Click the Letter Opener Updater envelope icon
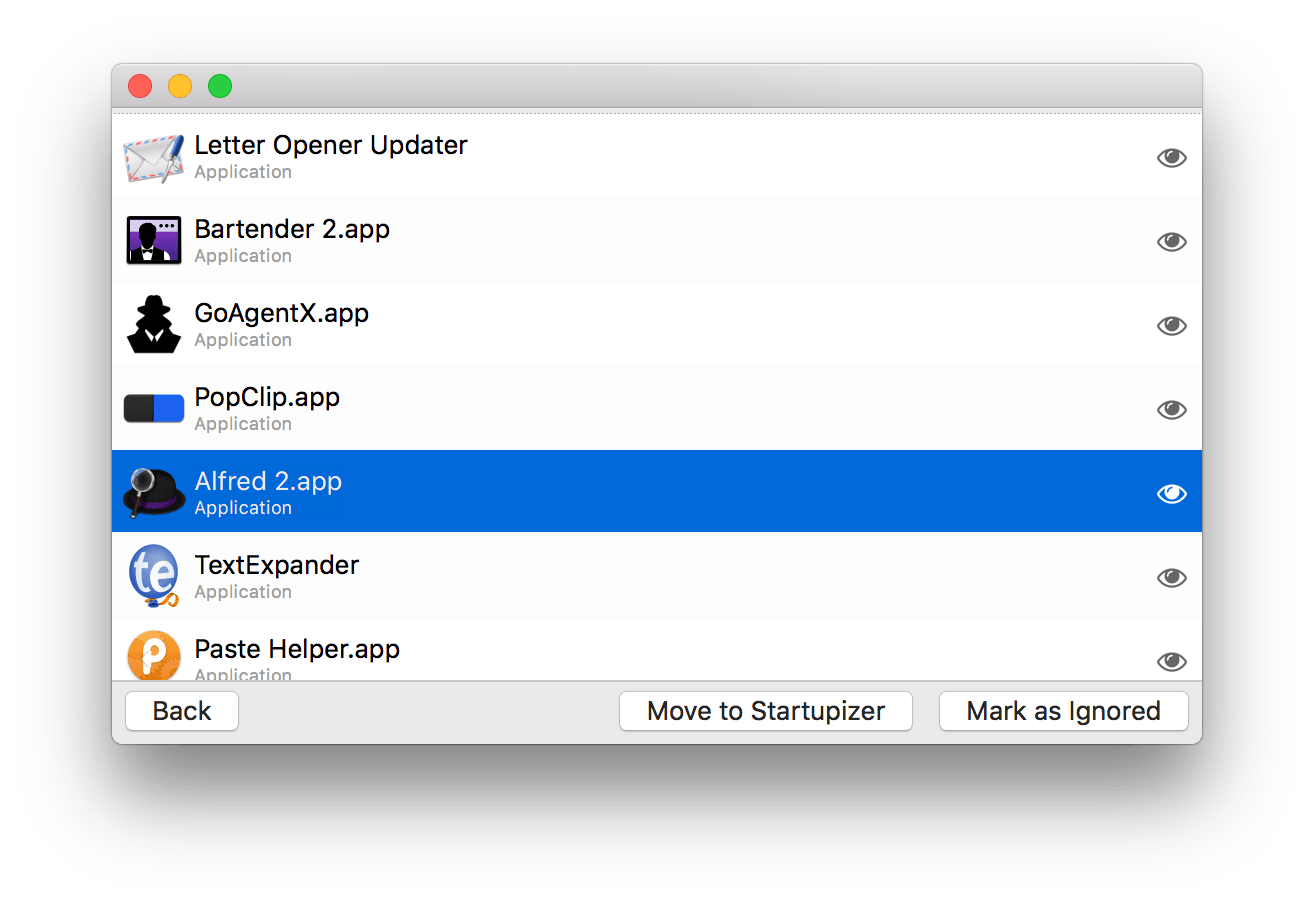The height and width of the screenshot is (904, 1314). pos(154,158)
